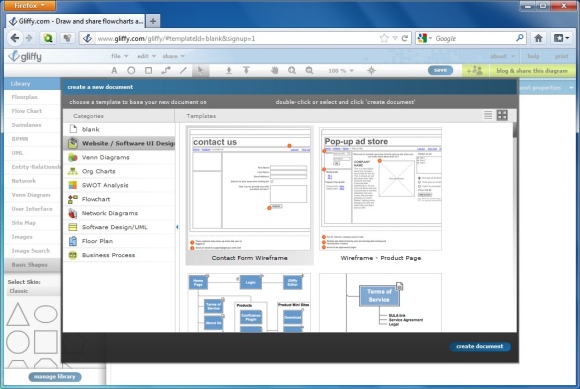Pick the triangle shape in library
The width and height of the screenshot is (580, 389).
point(17,314)
